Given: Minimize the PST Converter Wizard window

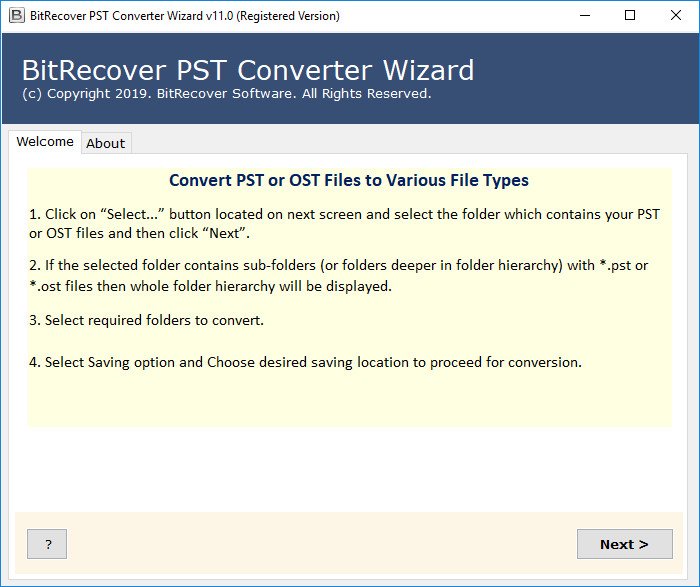Looking at the screenshot, I should 583,16.
